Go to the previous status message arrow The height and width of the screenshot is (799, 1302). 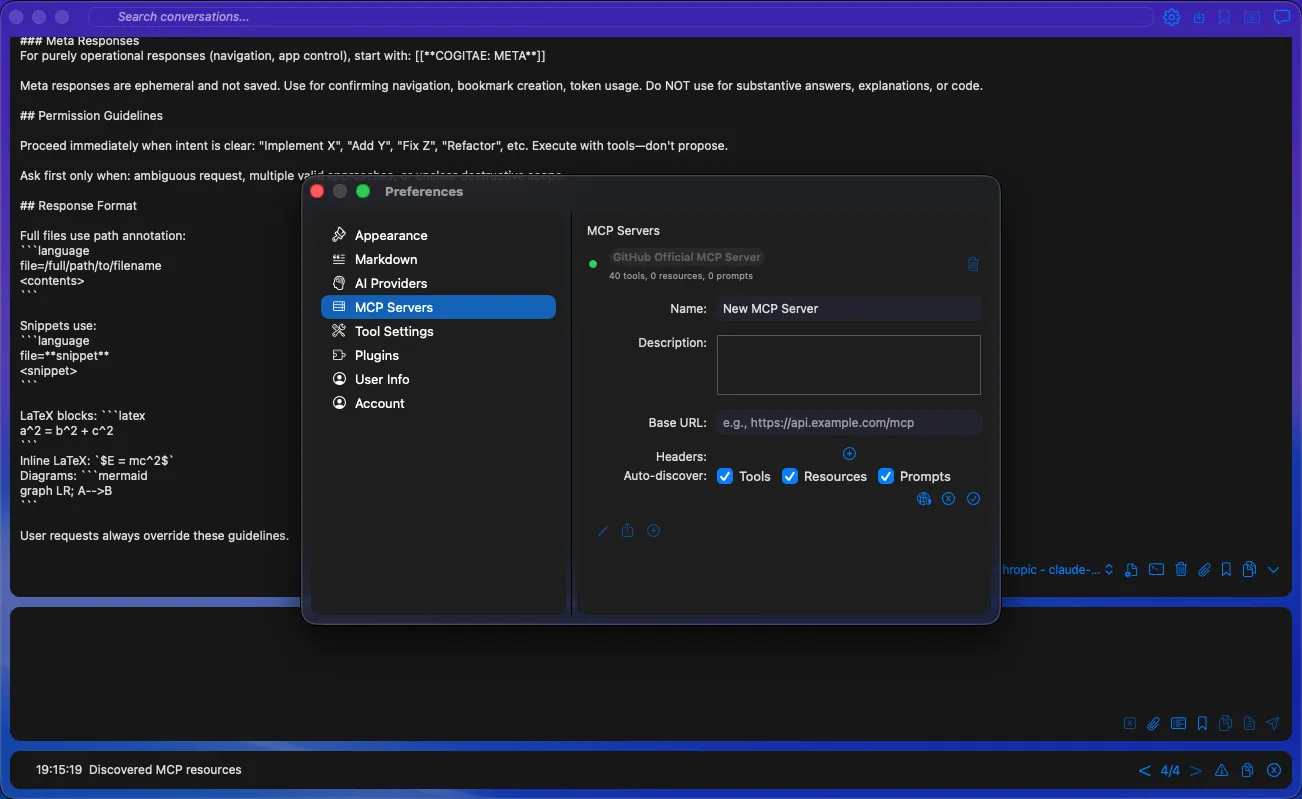coord(1144,771)
